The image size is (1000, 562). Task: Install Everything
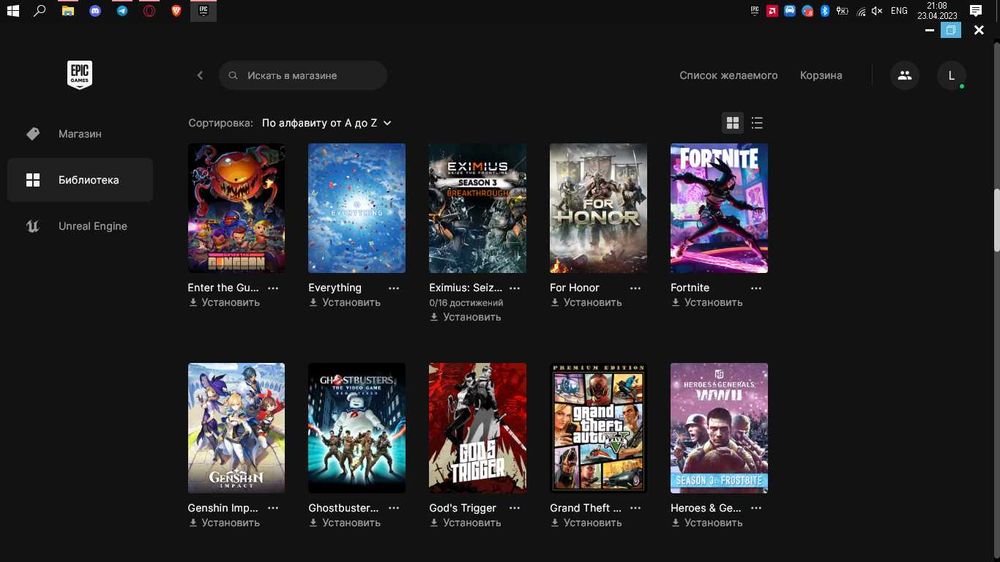coord(345,302)
